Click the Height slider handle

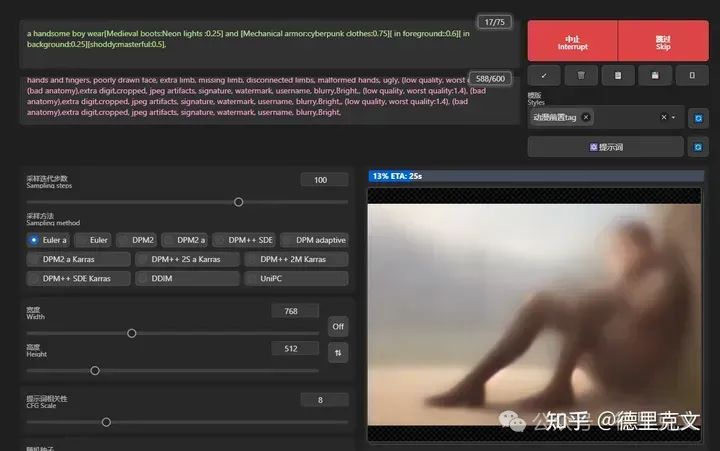pos(95,371)
